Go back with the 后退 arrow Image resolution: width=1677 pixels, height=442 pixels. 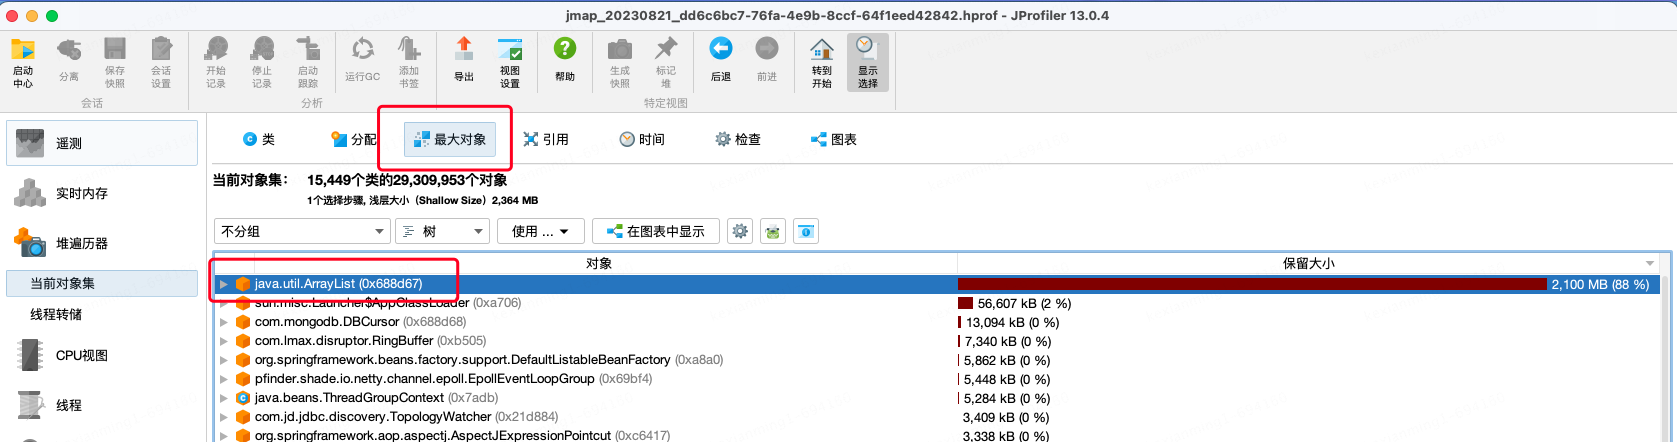720,60
